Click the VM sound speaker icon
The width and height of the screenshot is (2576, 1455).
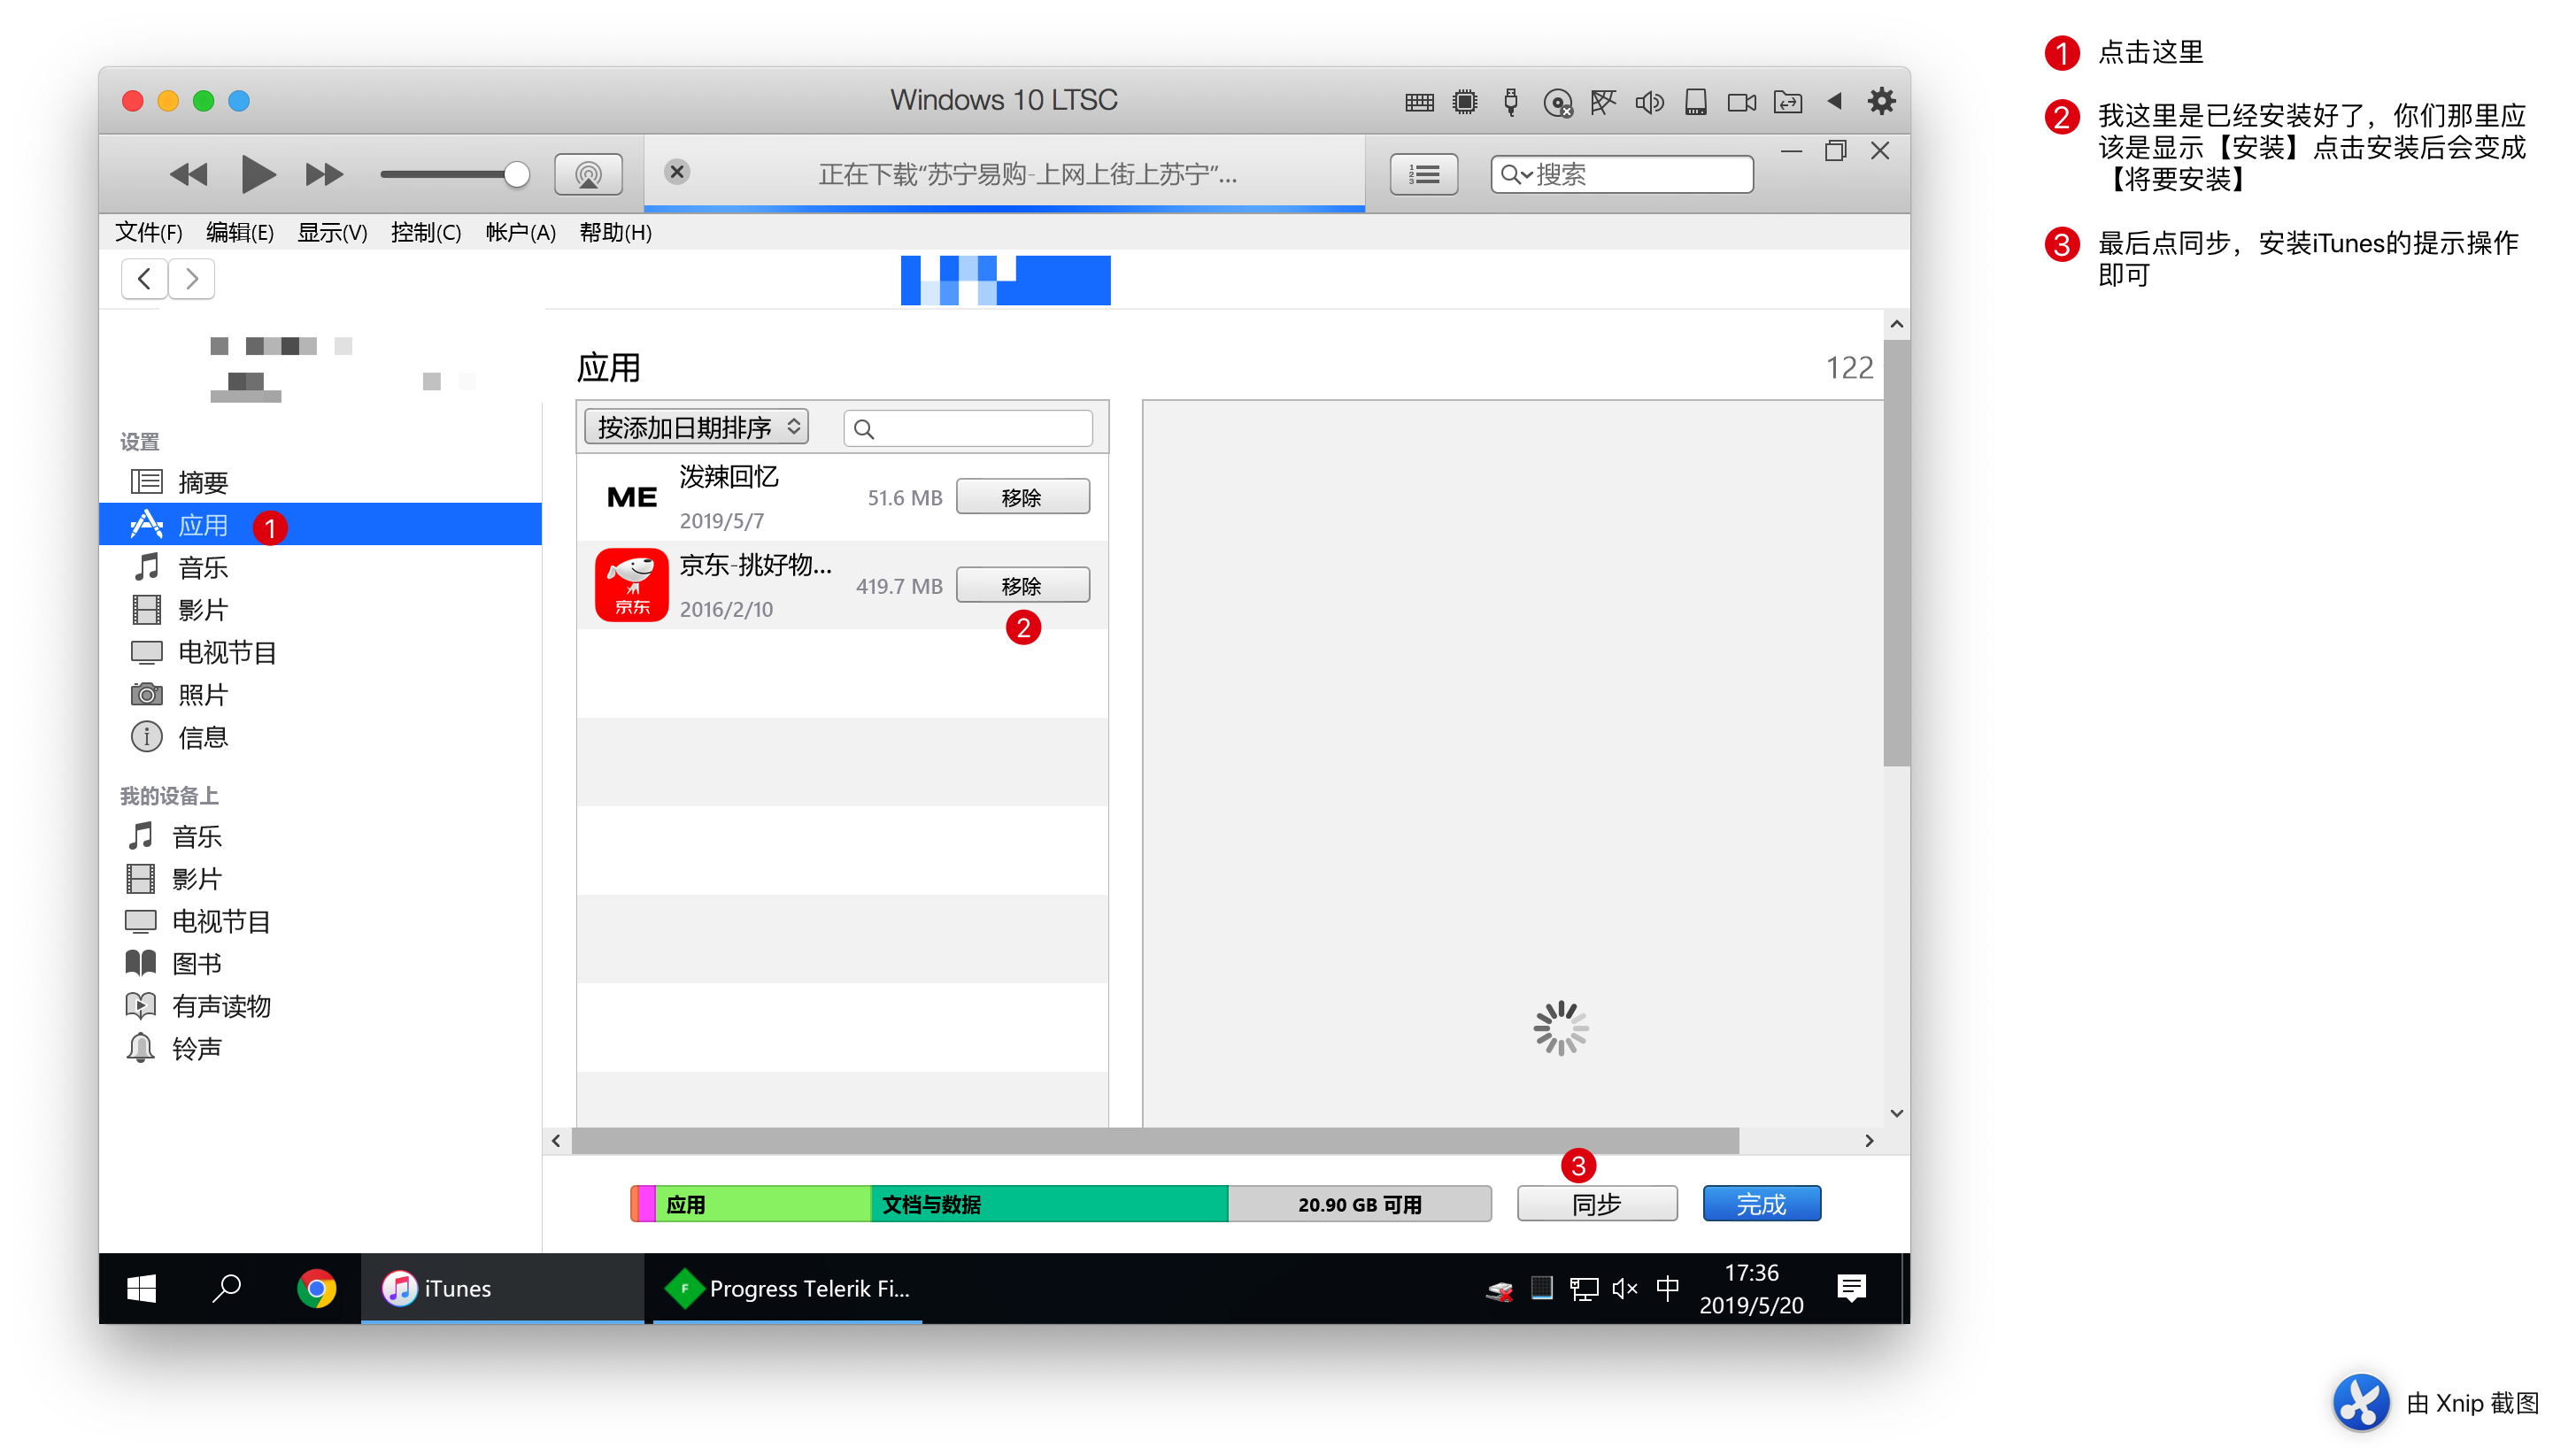(x=1649, y=101)
